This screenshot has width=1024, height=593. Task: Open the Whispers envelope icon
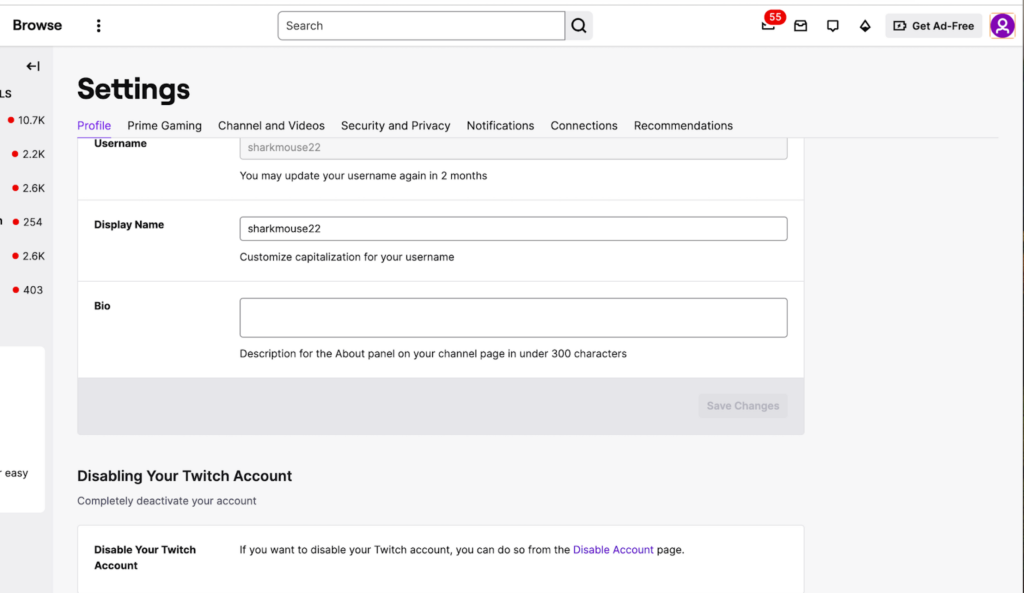click(x=800, y=26)
